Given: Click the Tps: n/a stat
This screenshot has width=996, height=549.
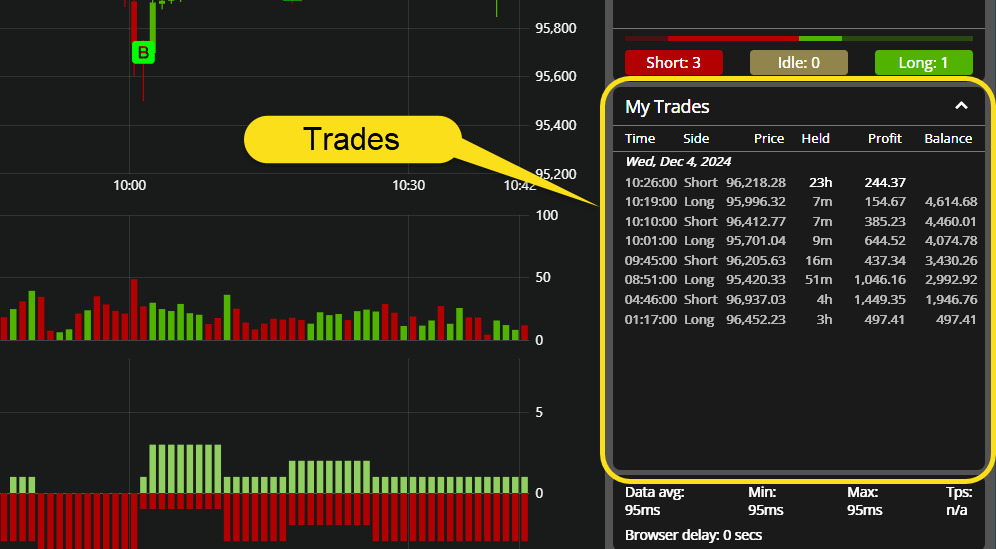Looking at the screenshot, I should click(958, 501).
